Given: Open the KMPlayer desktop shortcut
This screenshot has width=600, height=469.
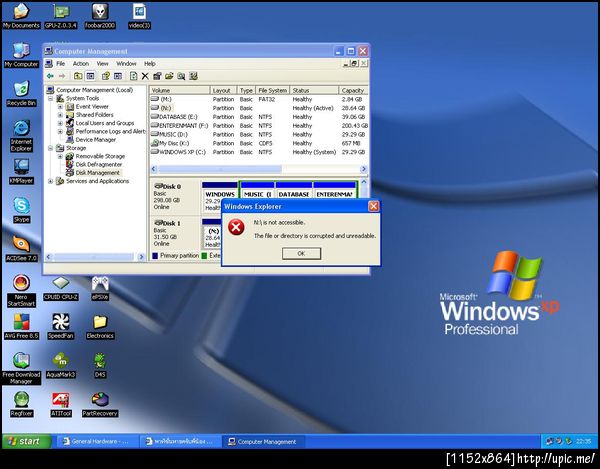Looking at the screenshot, I should tap(21, 171).
